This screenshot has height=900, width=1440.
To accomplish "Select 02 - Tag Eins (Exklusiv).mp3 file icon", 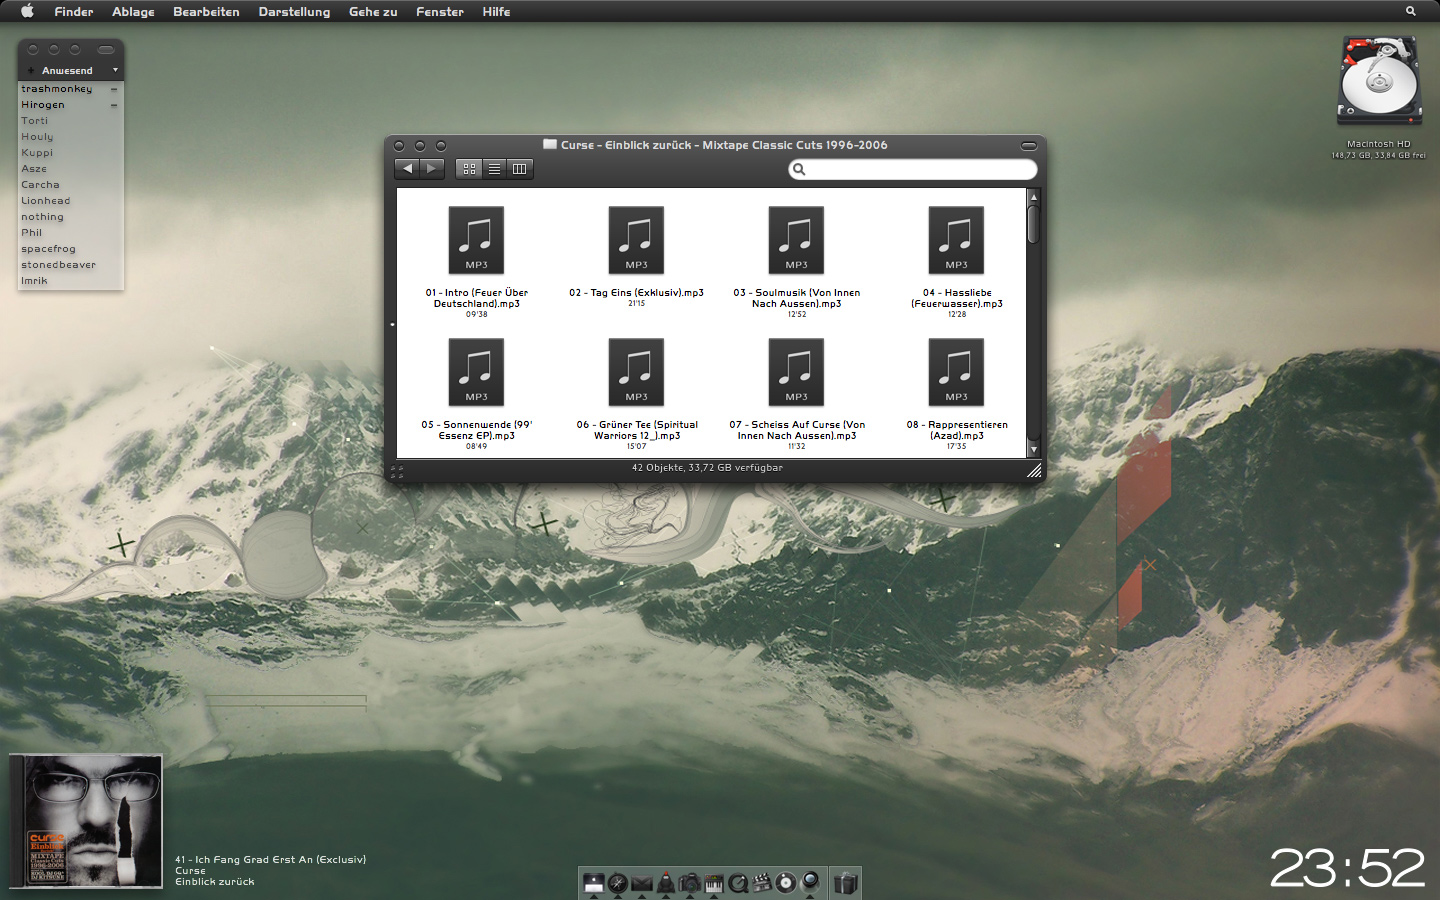I will tap(636, 240).
